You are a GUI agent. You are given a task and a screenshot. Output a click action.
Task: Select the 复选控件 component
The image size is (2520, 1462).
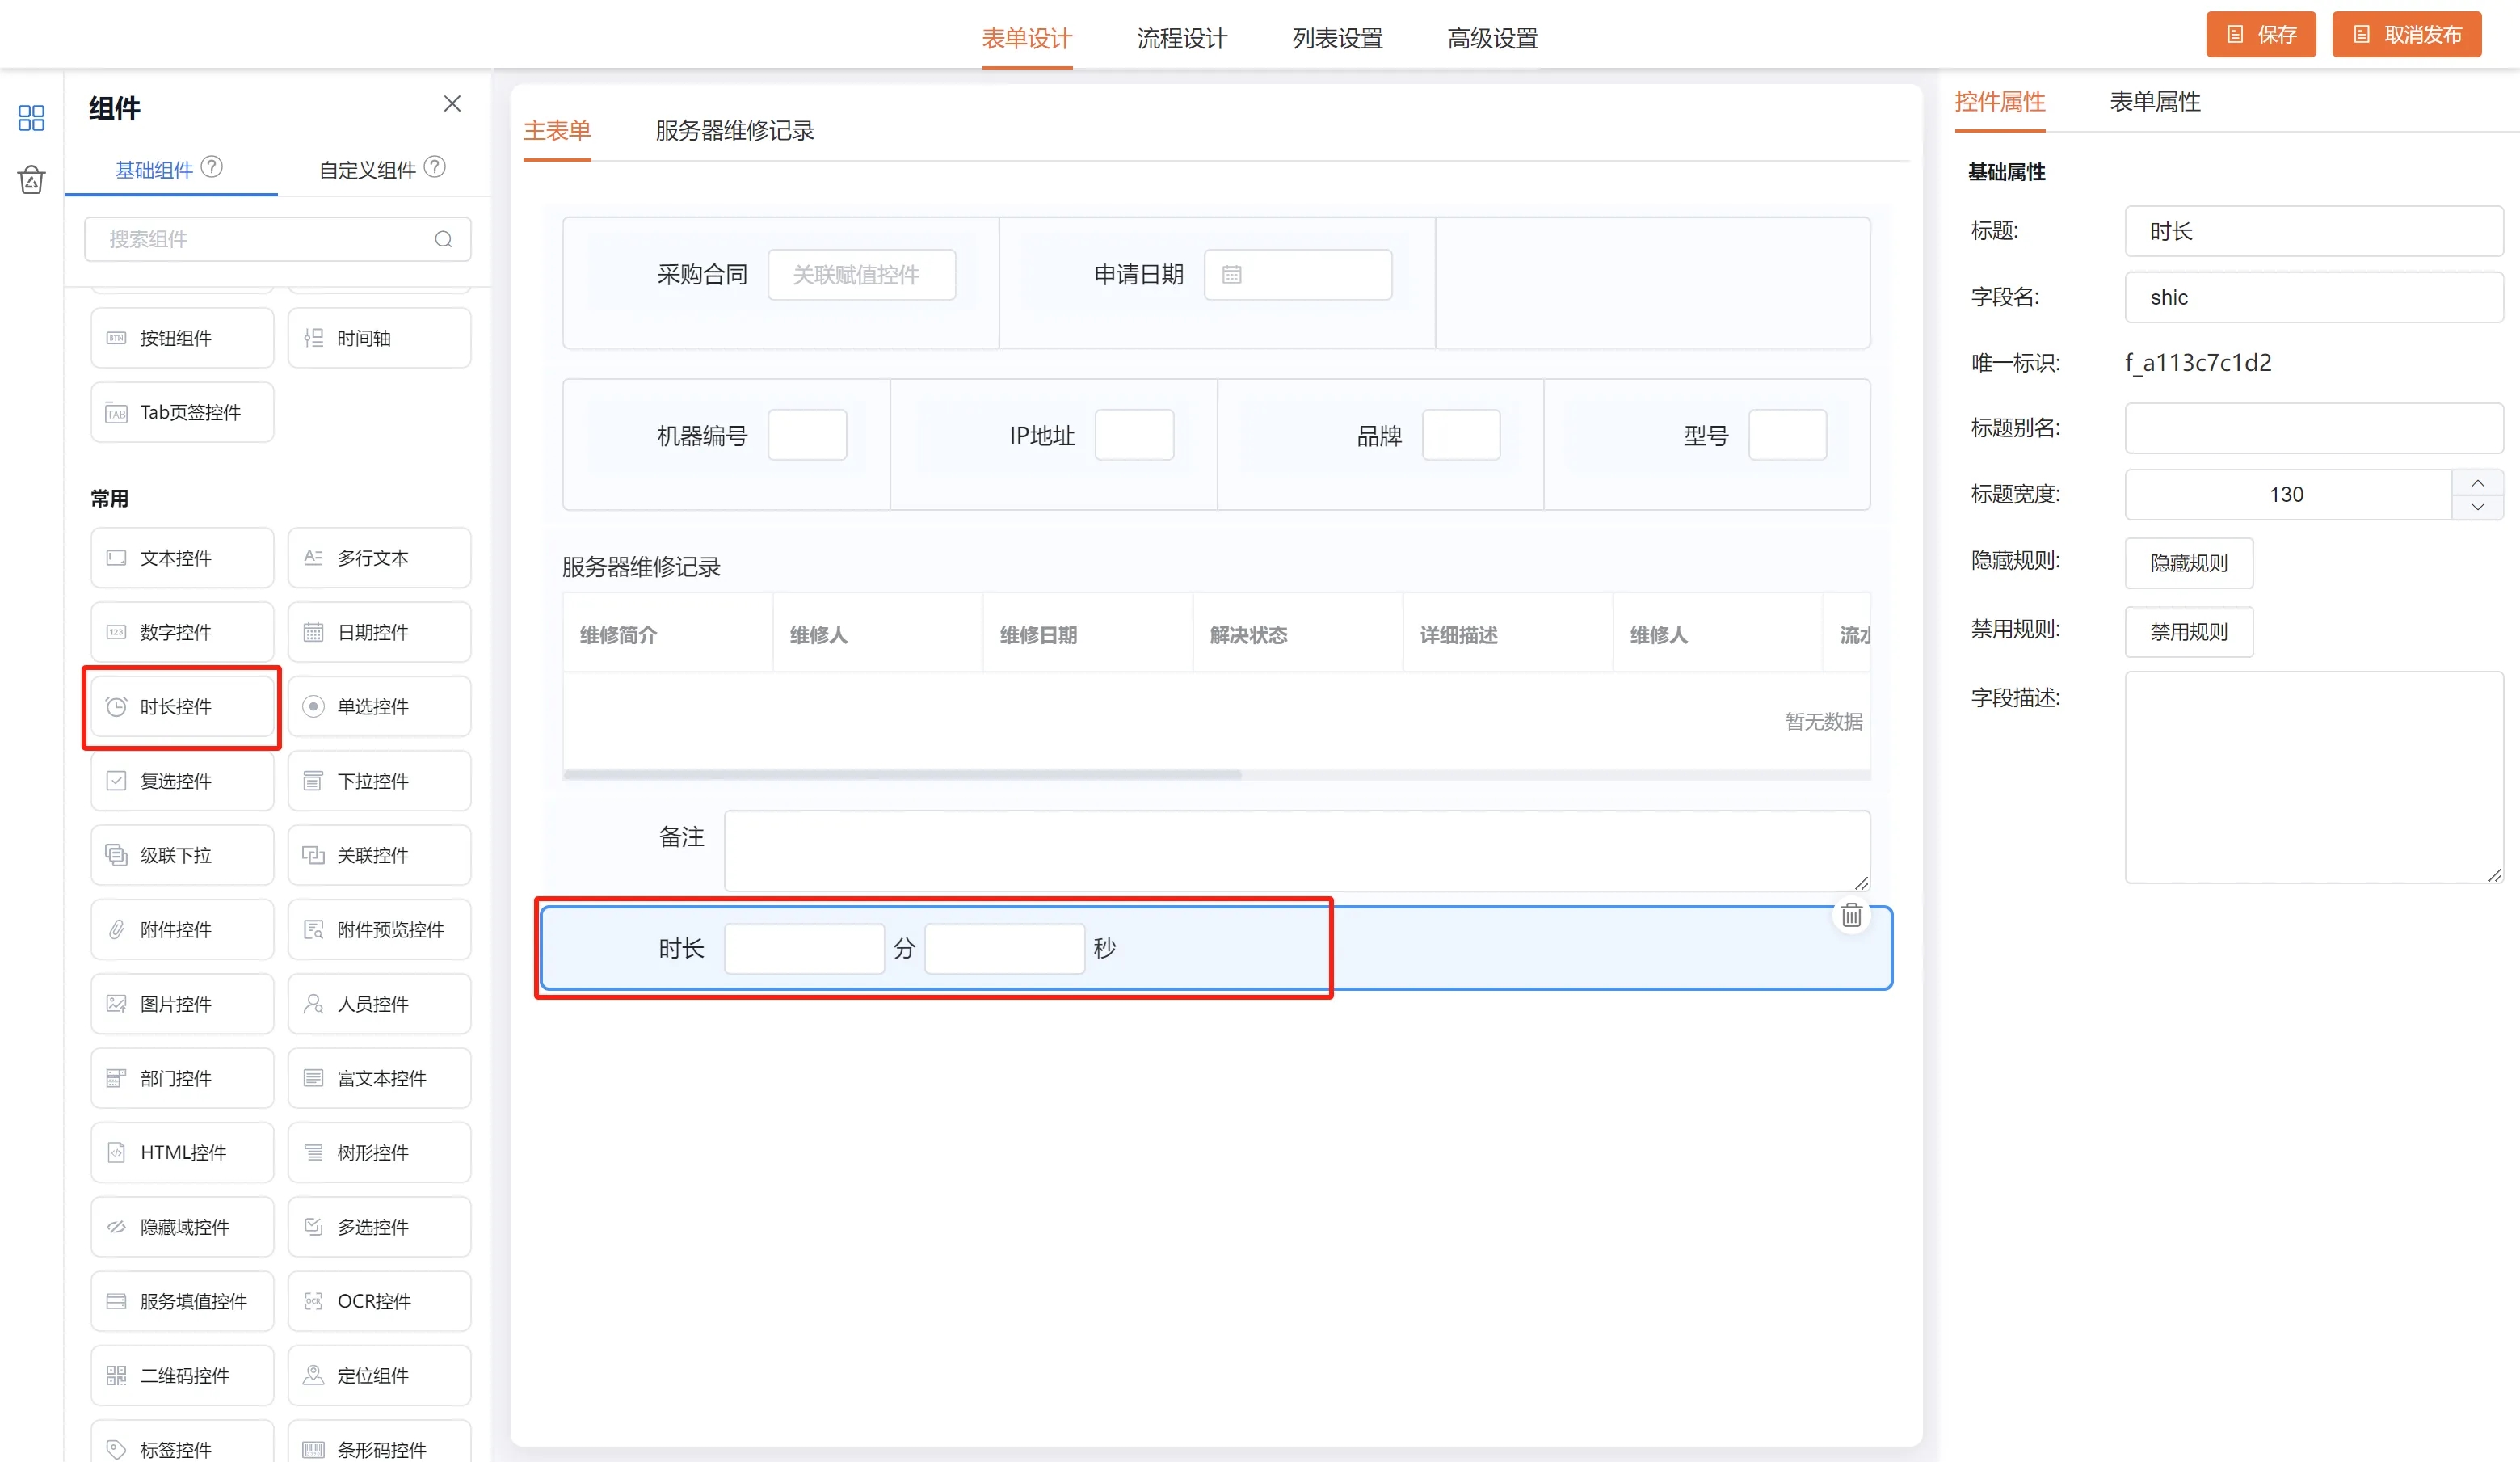182,781
